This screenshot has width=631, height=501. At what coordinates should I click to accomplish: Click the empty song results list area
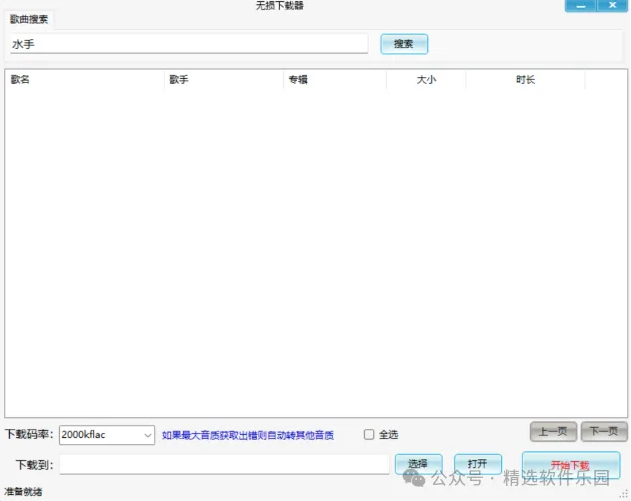315,250
